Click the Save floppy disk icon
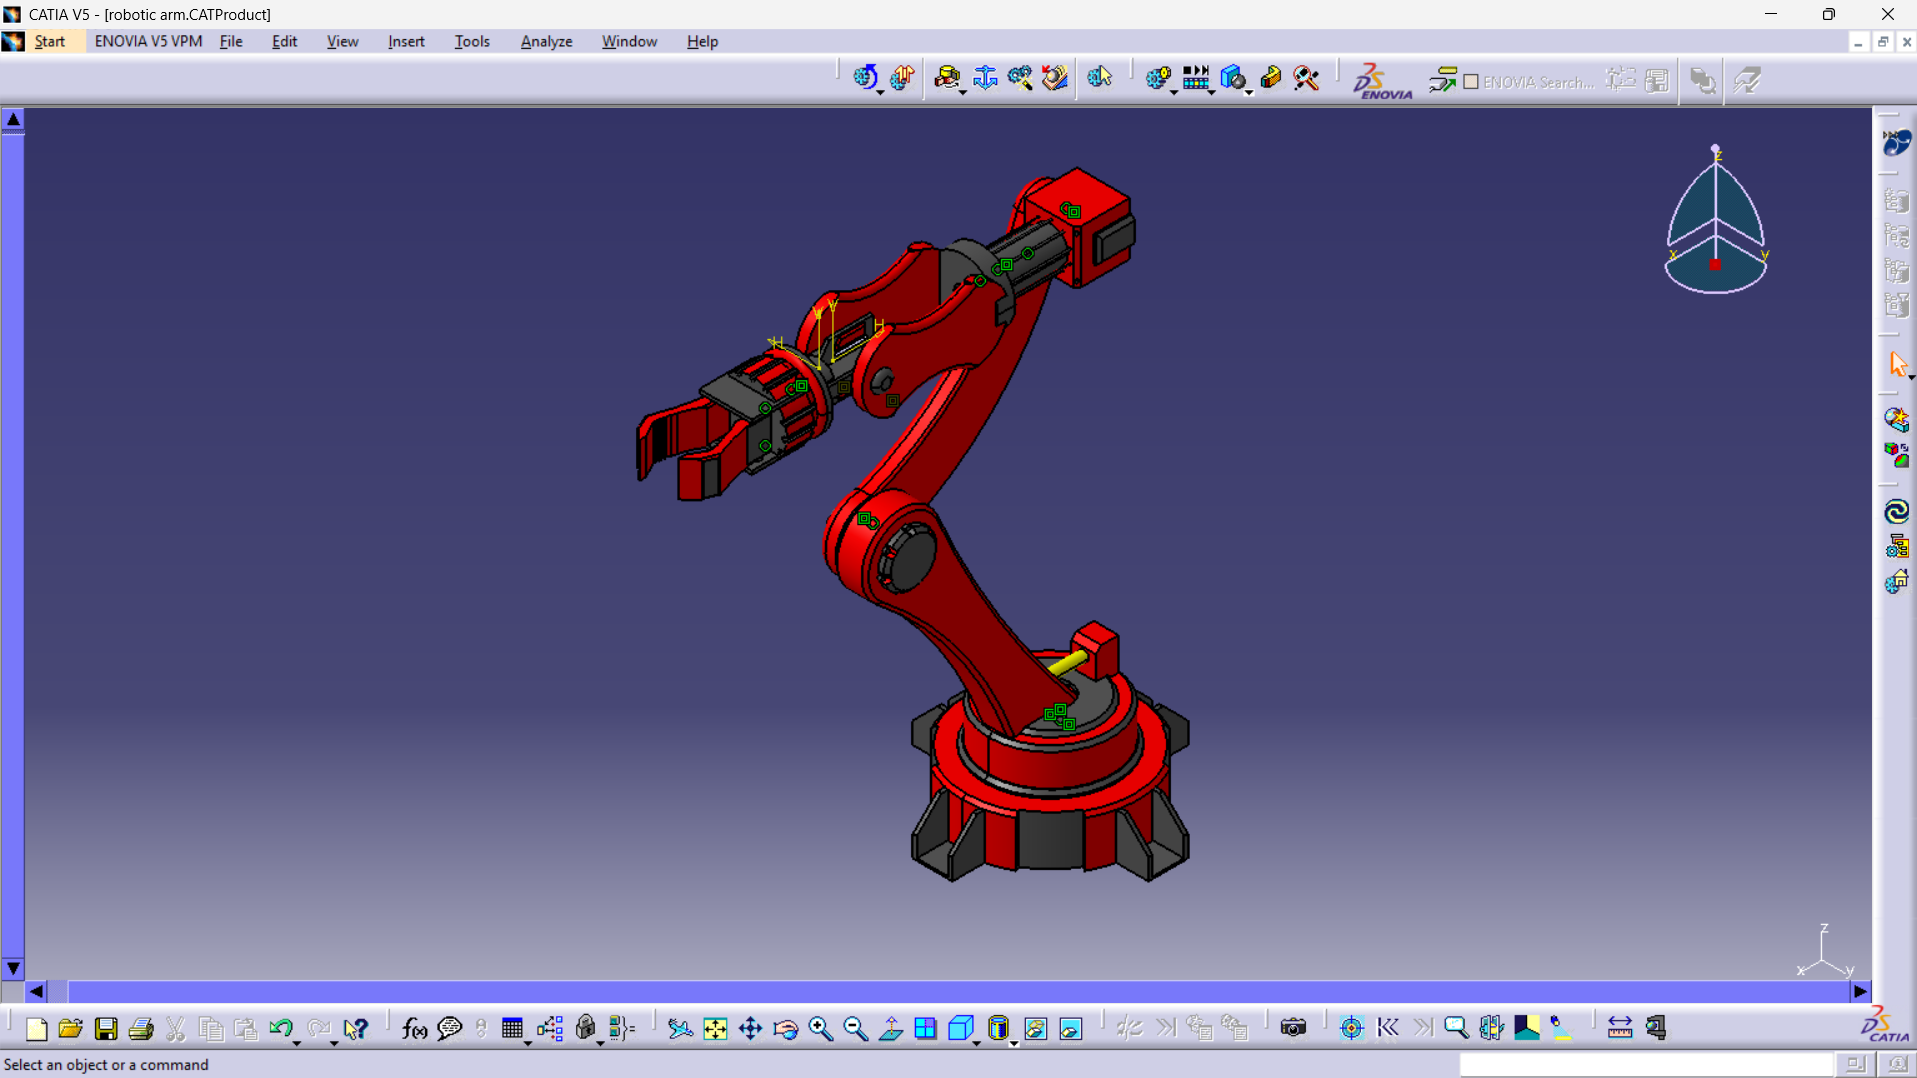Viewport: 1917px width, 1078px height. tap(106, 1028)
